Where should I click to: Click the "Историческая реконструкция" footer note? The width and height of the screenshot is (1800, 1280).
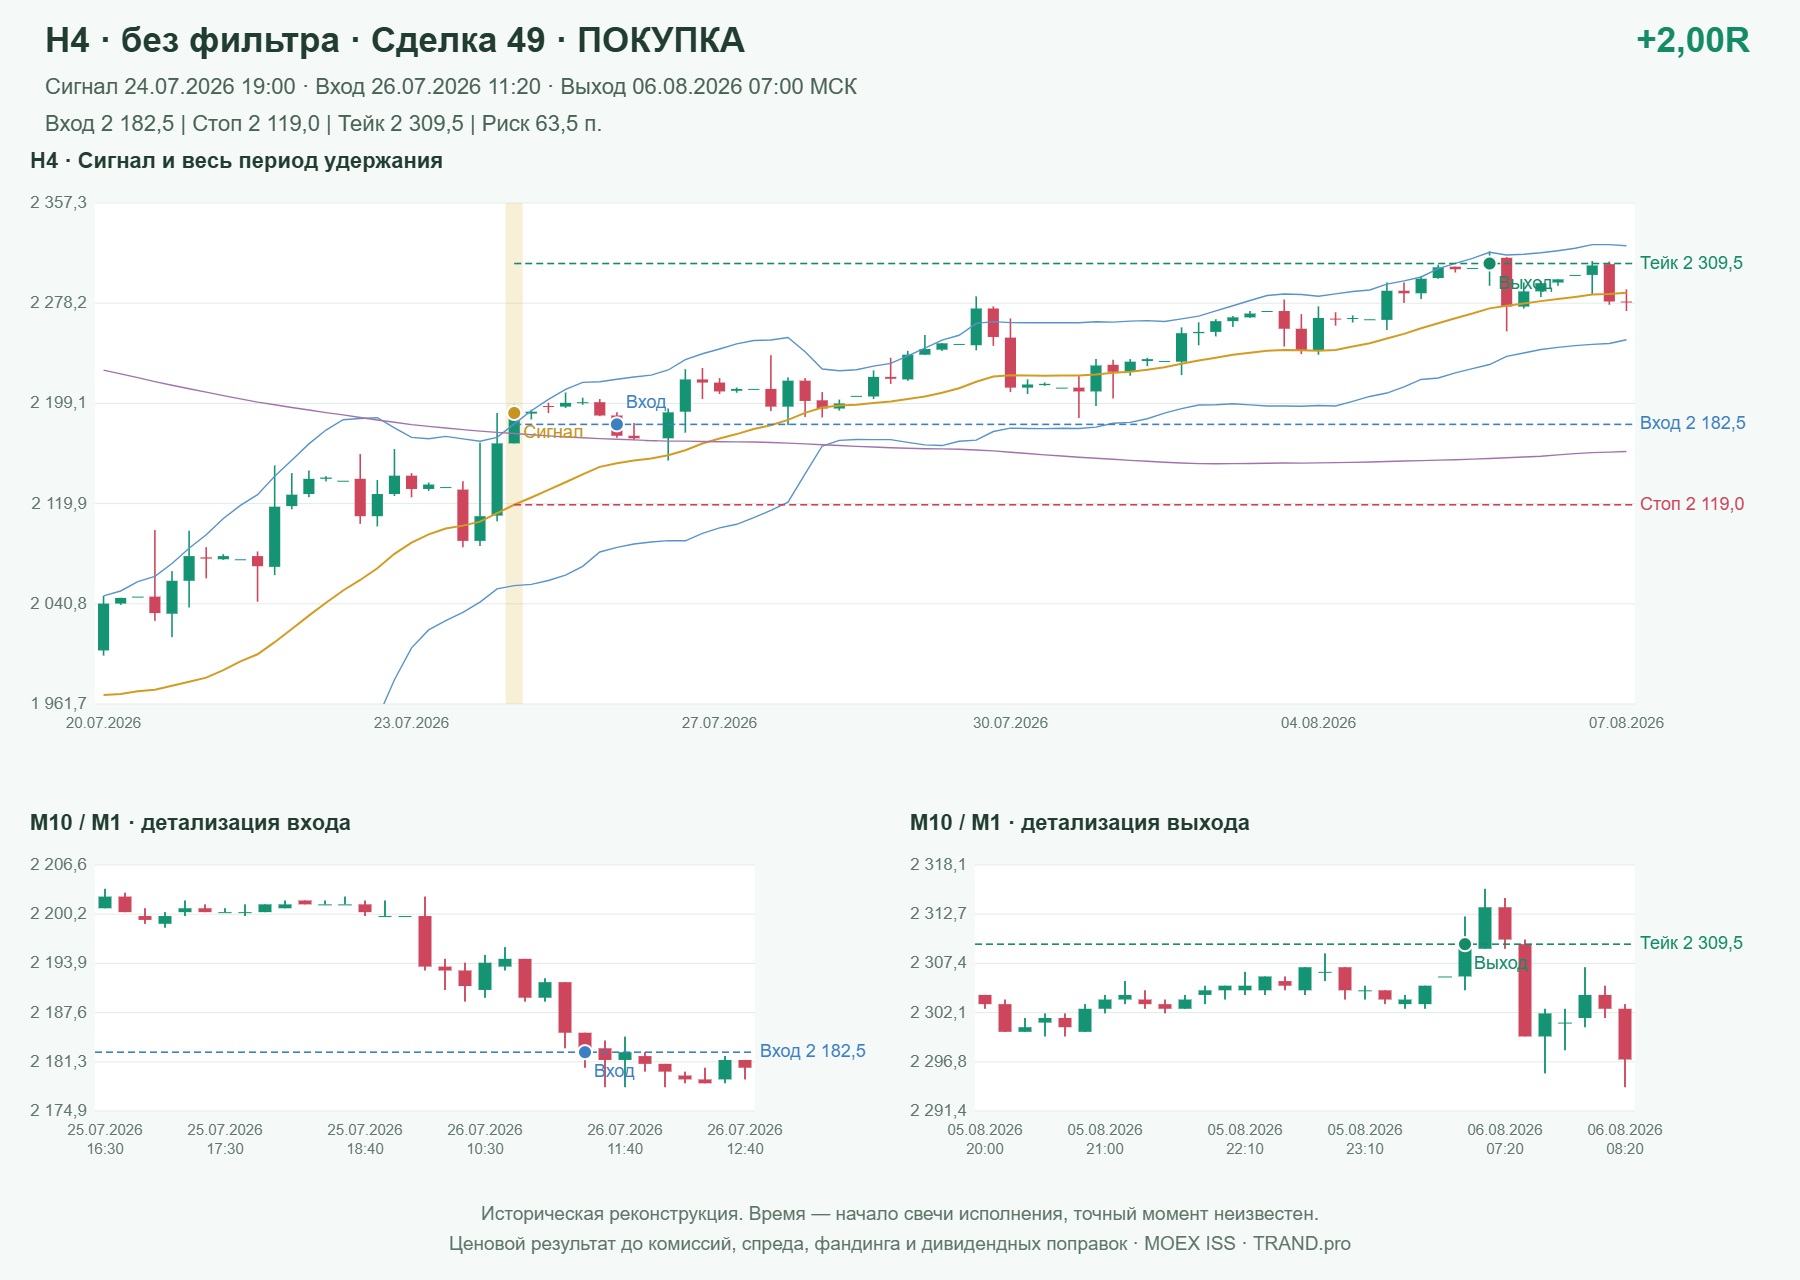pyautogui.click(x=900, y=1214)
